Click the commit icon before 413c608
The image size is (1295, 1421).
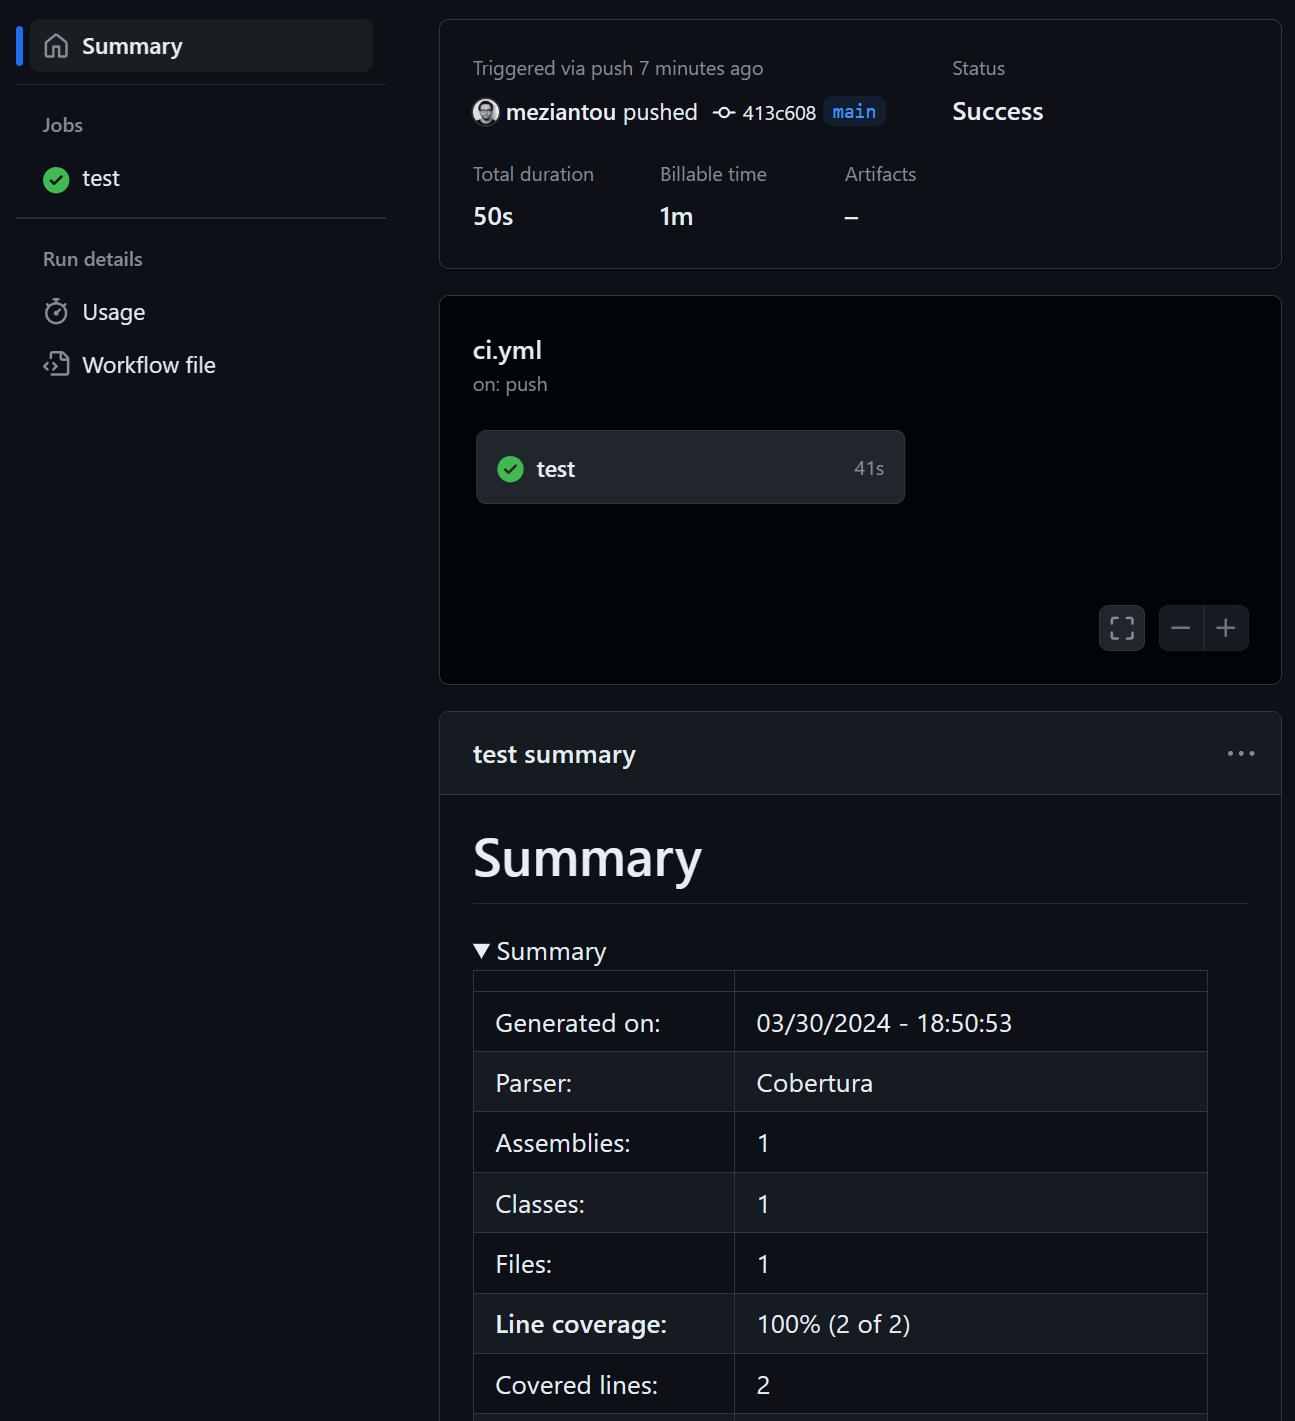coord(724,113)
